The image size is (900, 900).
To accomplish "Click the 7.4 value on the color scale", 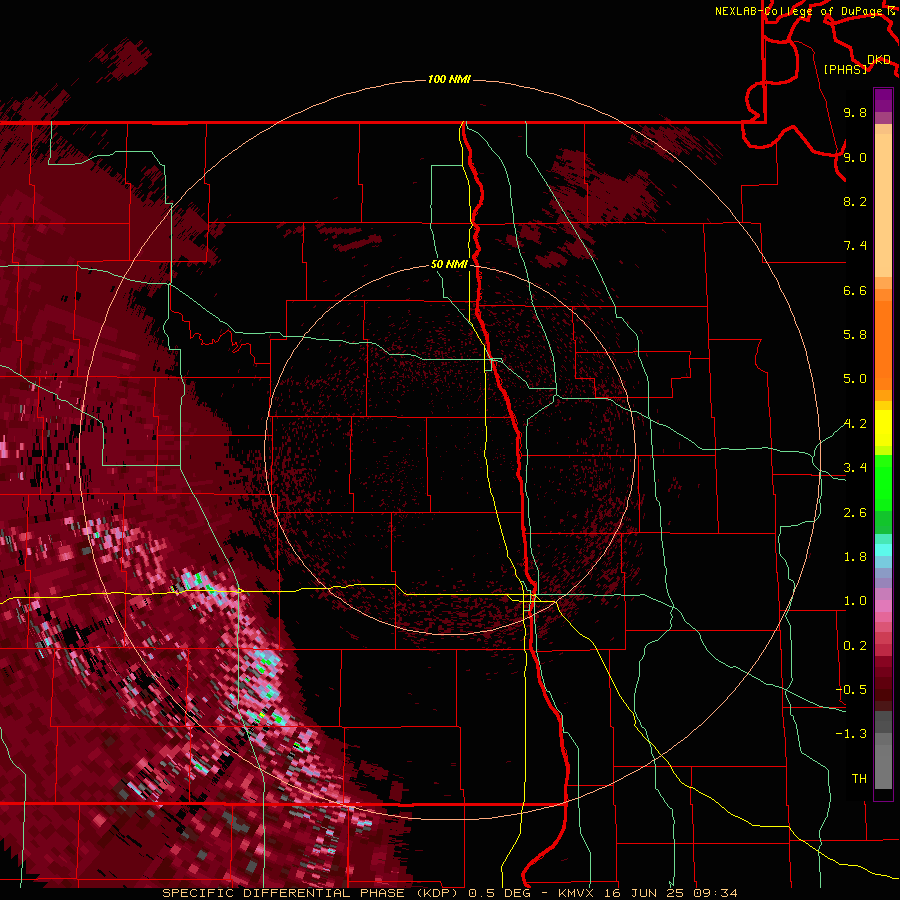I will click(x=855, y=246).
